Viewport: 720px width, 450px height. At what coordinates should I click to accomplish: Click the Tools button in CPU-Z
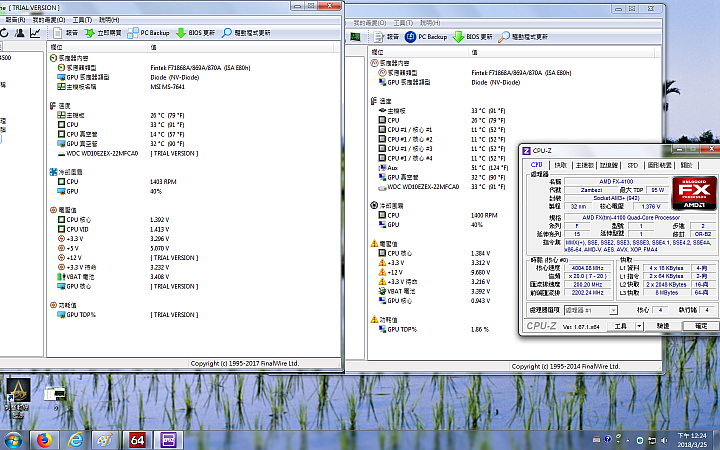tap(620, 326)
